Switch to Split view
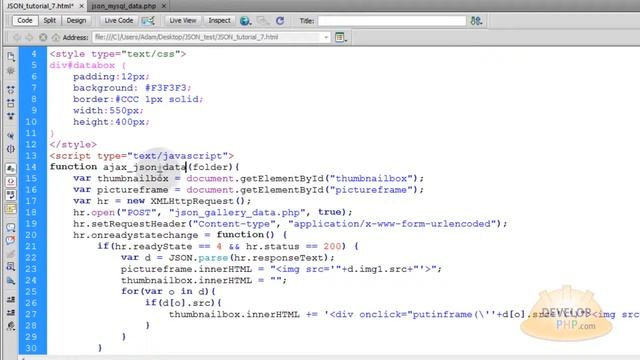The image size is (640, 360). [50, 20]
